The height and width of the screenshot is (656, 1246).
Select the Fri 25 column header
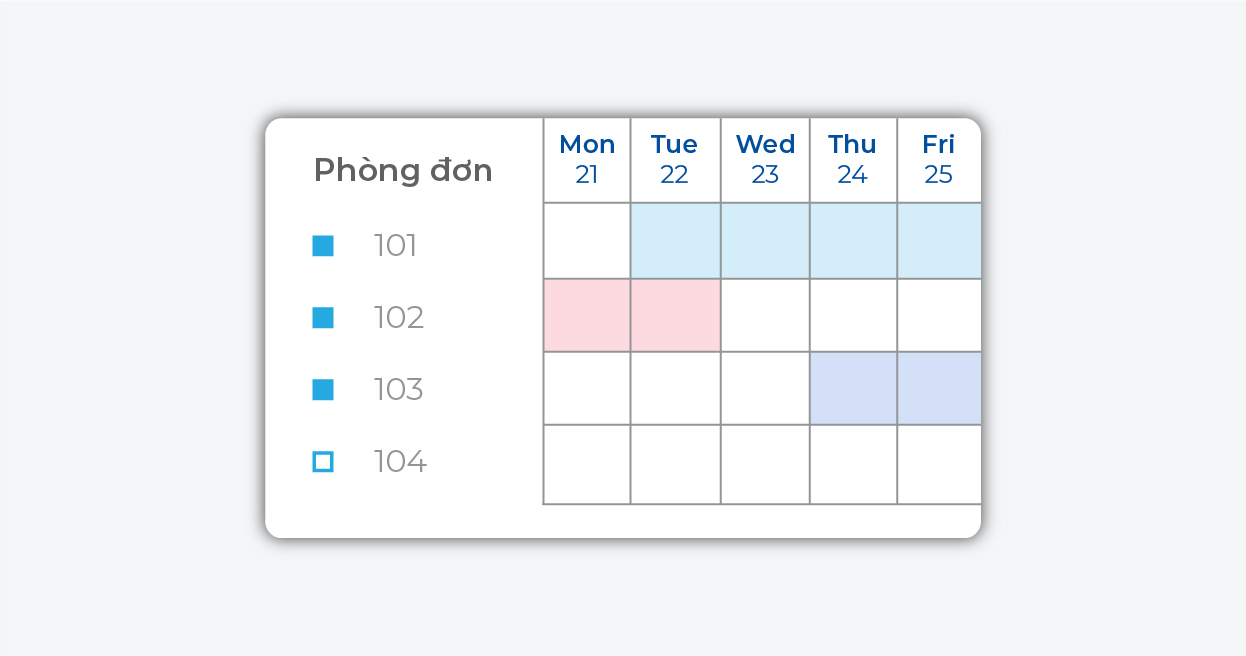point(938,160)
